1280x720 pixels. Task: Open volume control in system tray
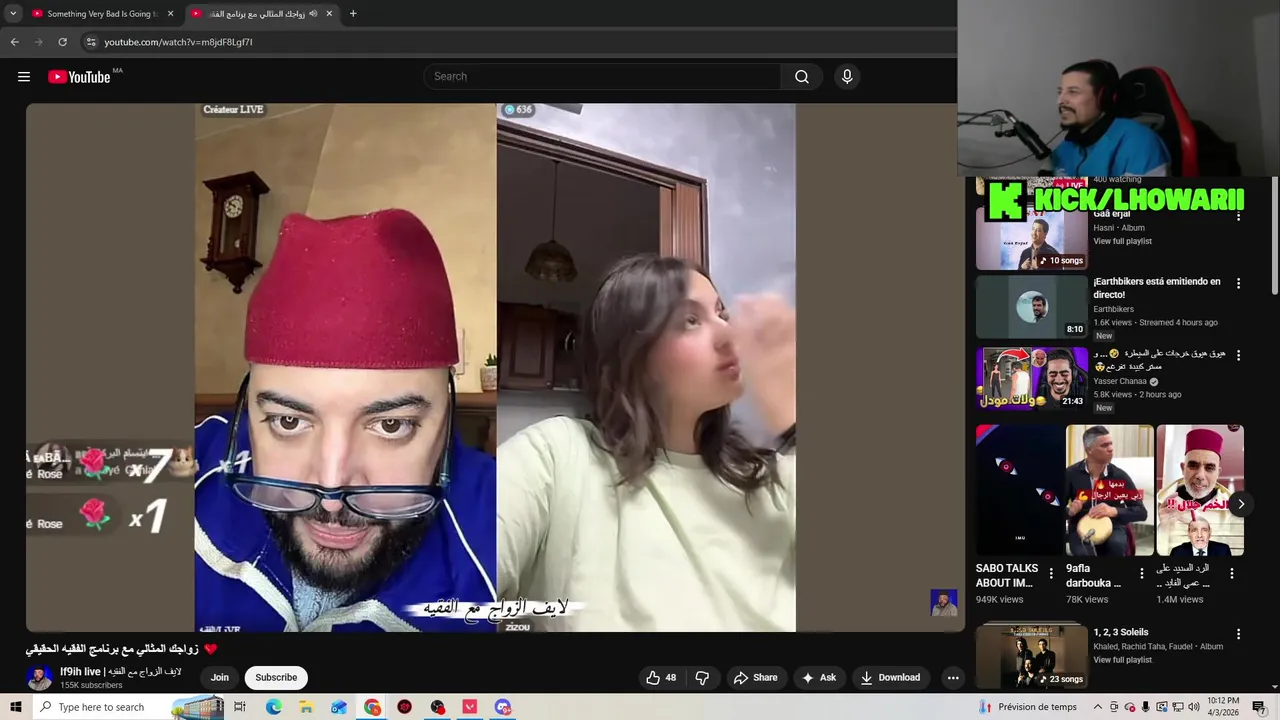point(1193,707)
